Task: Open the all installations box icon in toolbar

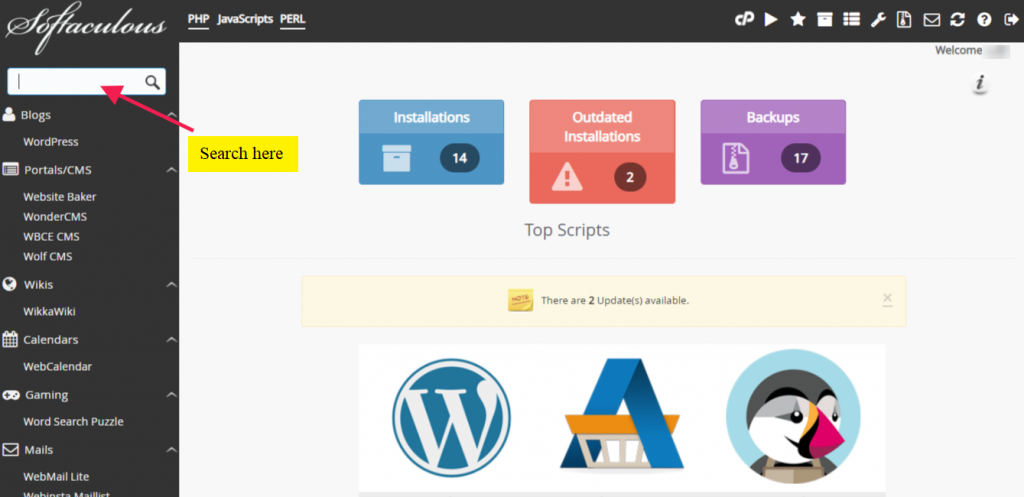Action: tap(825, 20)
